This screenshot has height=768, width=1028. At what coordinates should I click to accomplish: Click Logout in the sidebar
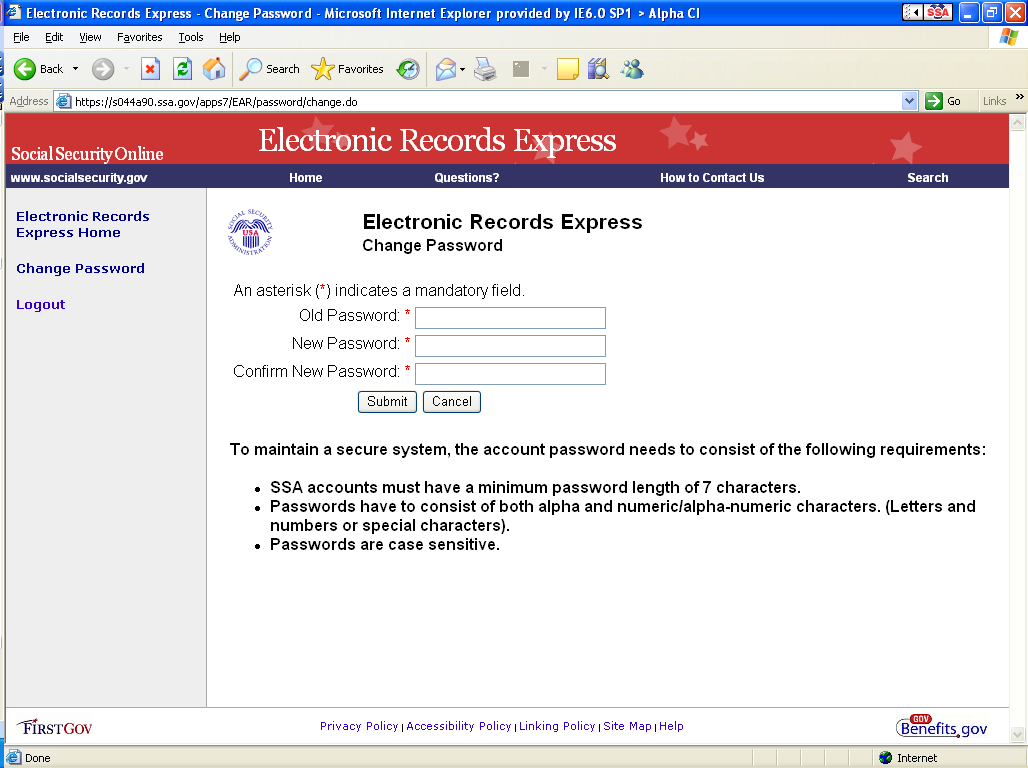point(41,304)
